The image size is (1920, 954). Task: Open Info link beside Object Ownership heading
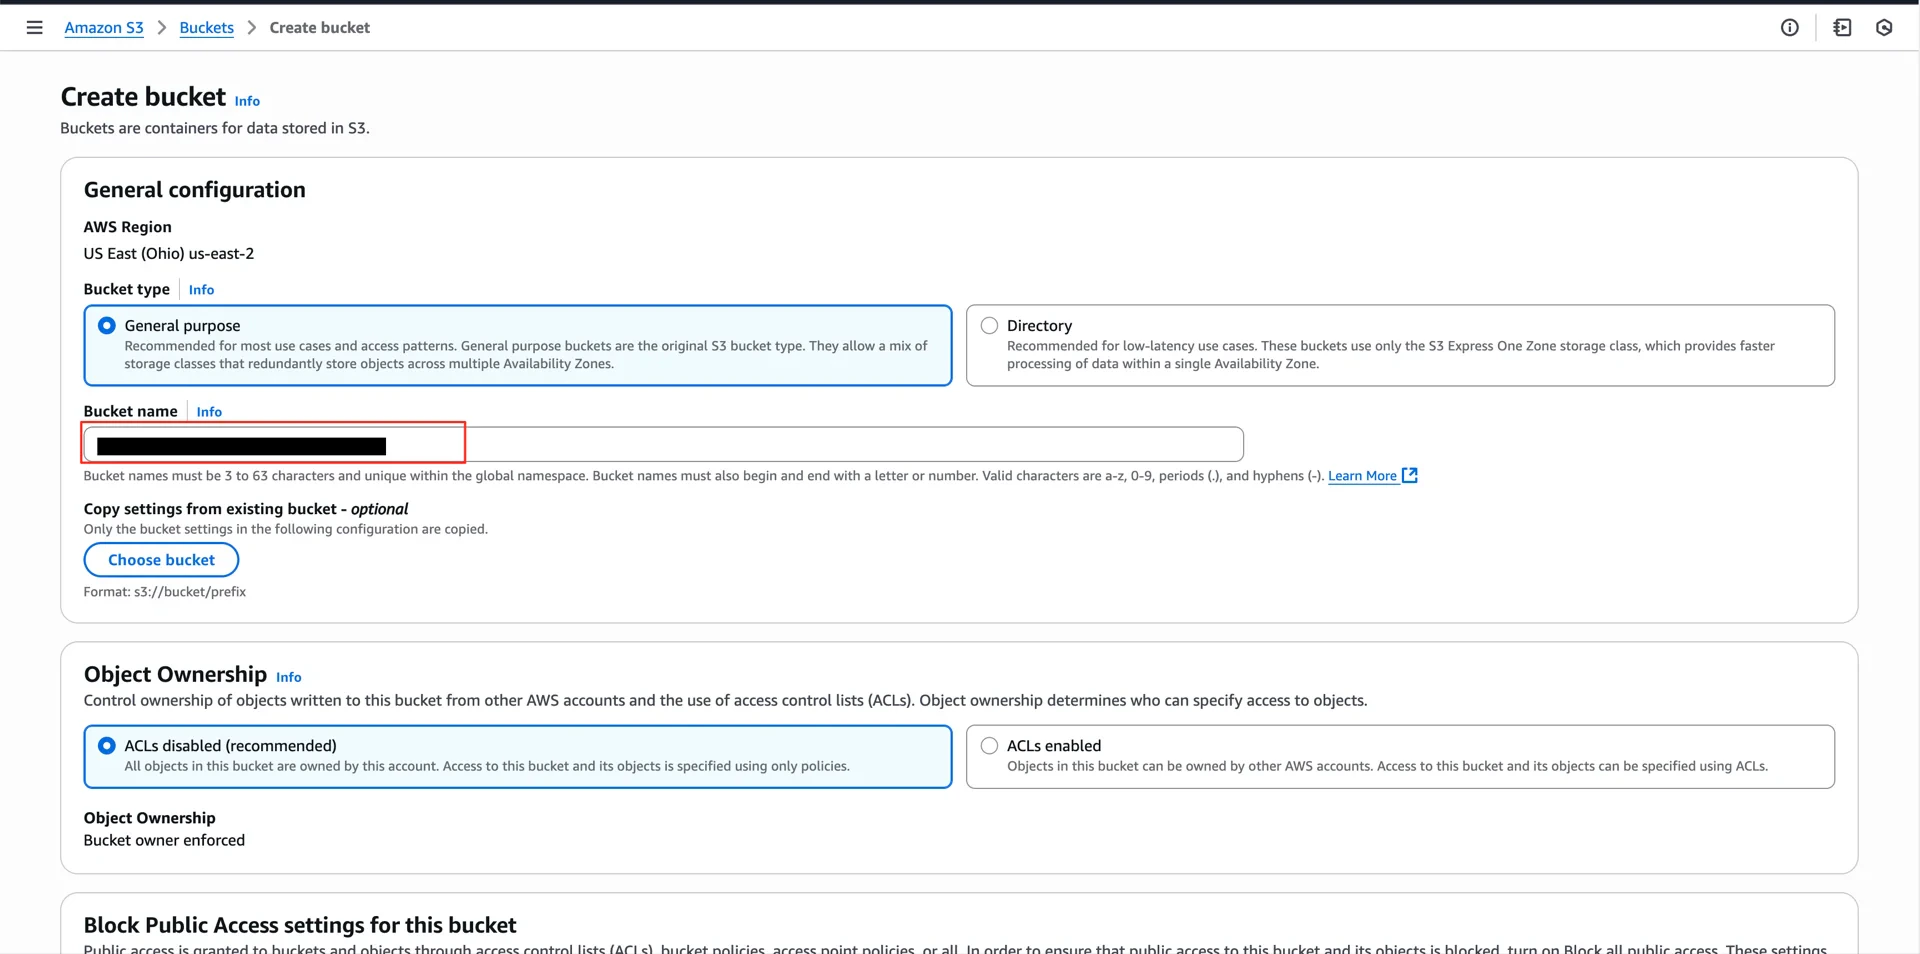click(x=288, y=677)
